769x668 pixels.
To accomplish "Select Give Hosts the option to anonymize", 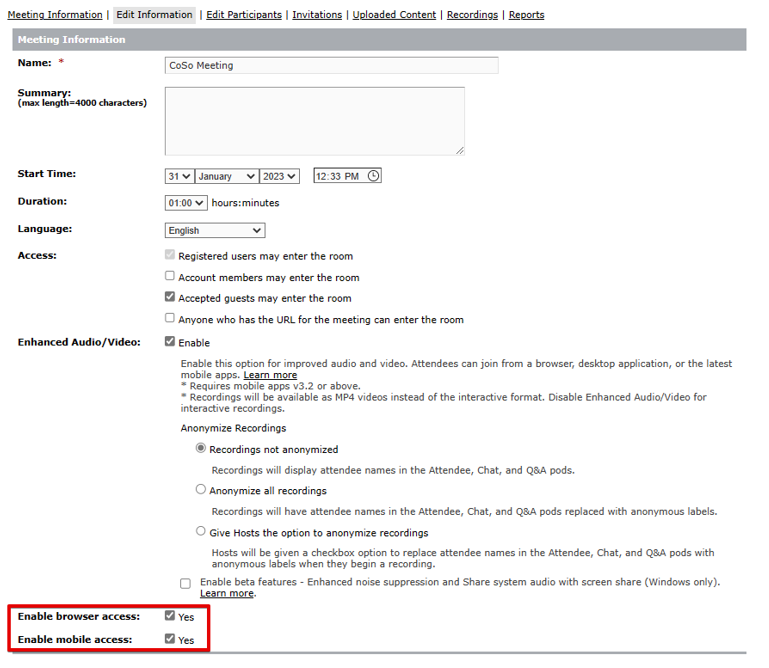I will [x=201, y=532].
